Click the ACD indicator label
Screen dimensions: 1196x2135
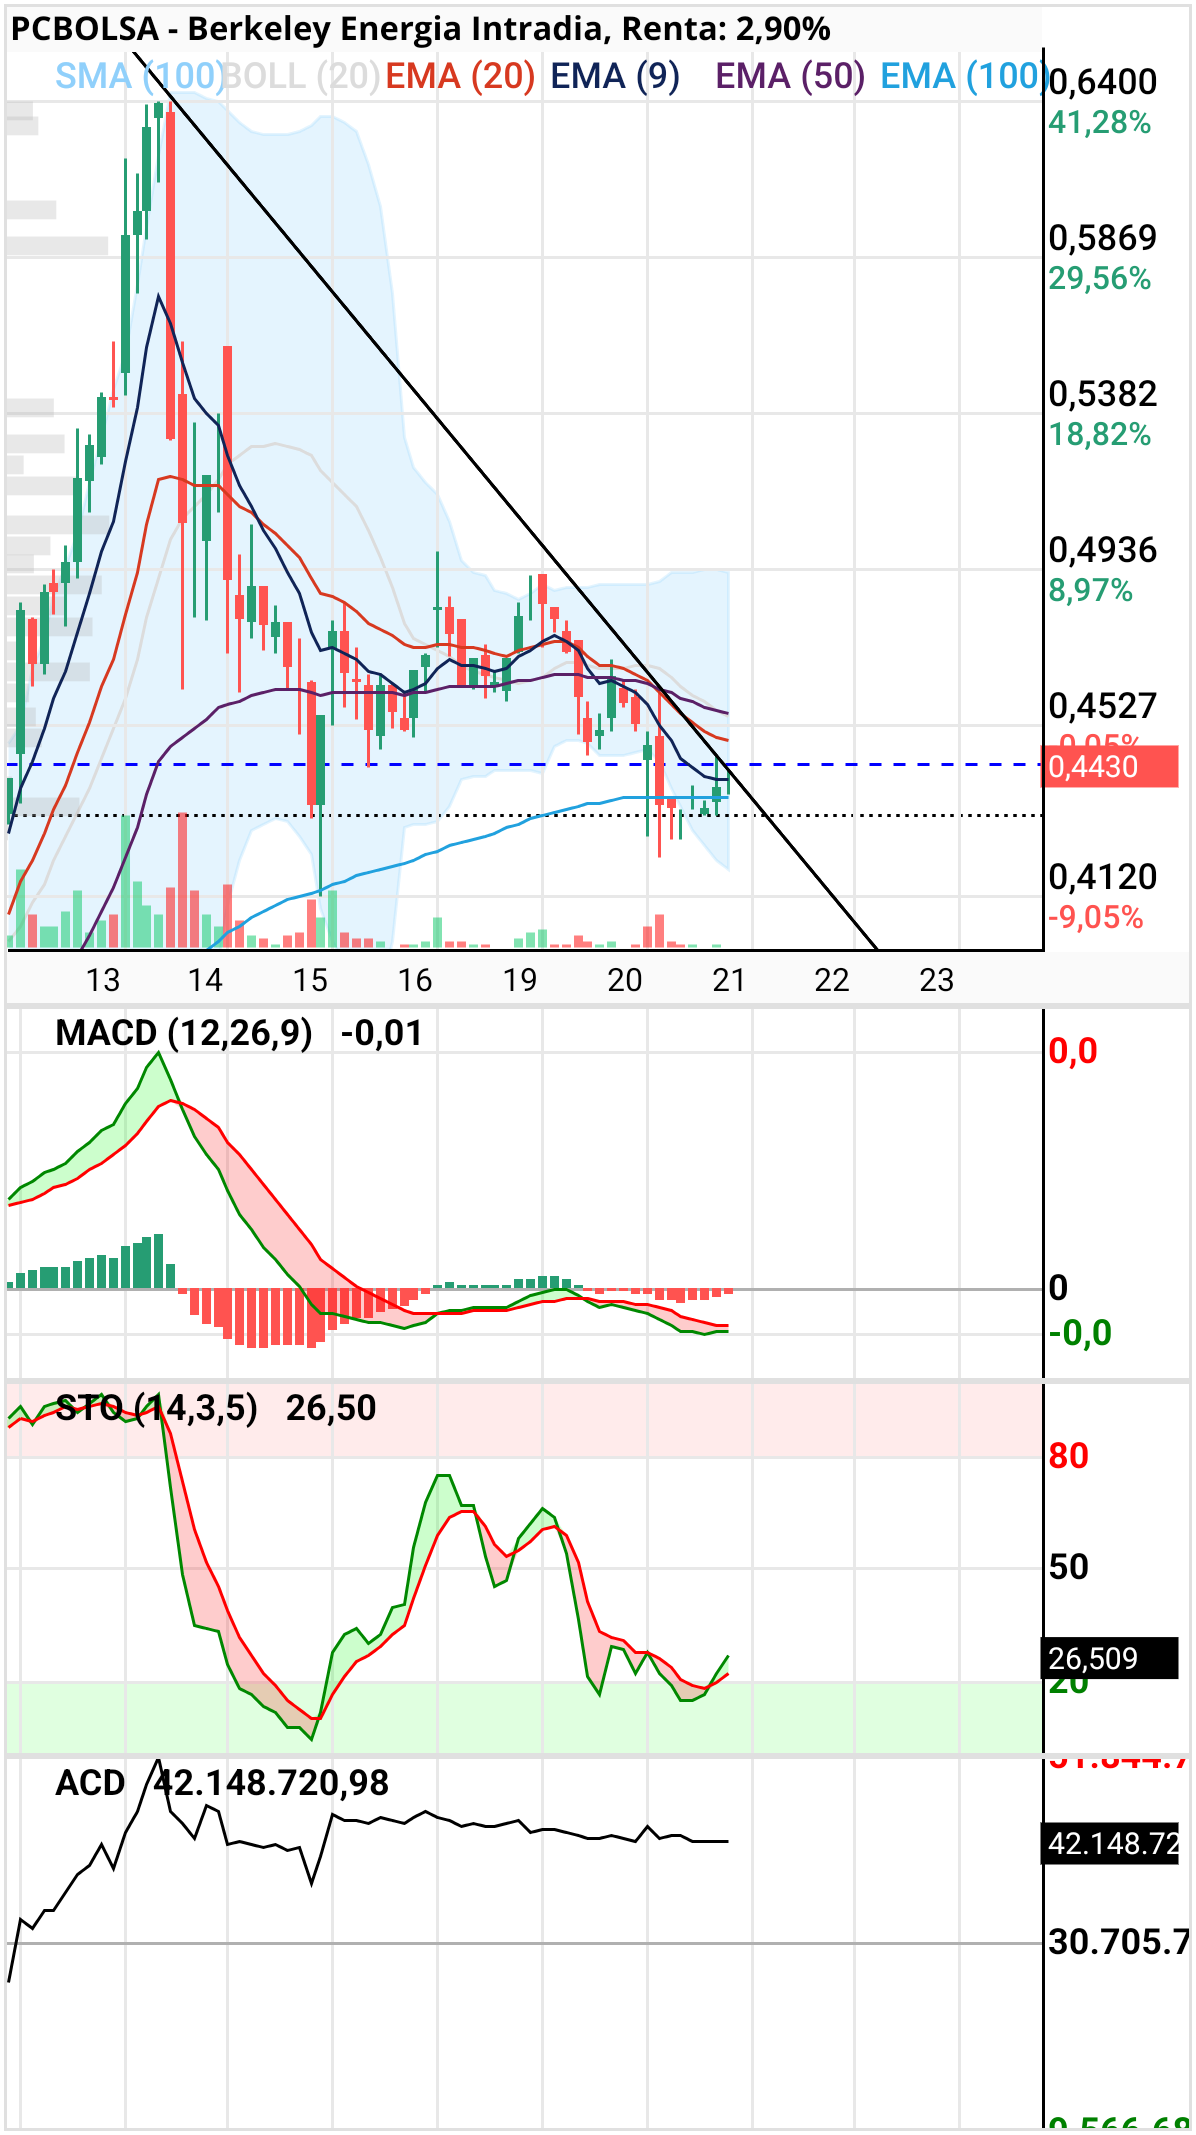(x=90, y=1783)
